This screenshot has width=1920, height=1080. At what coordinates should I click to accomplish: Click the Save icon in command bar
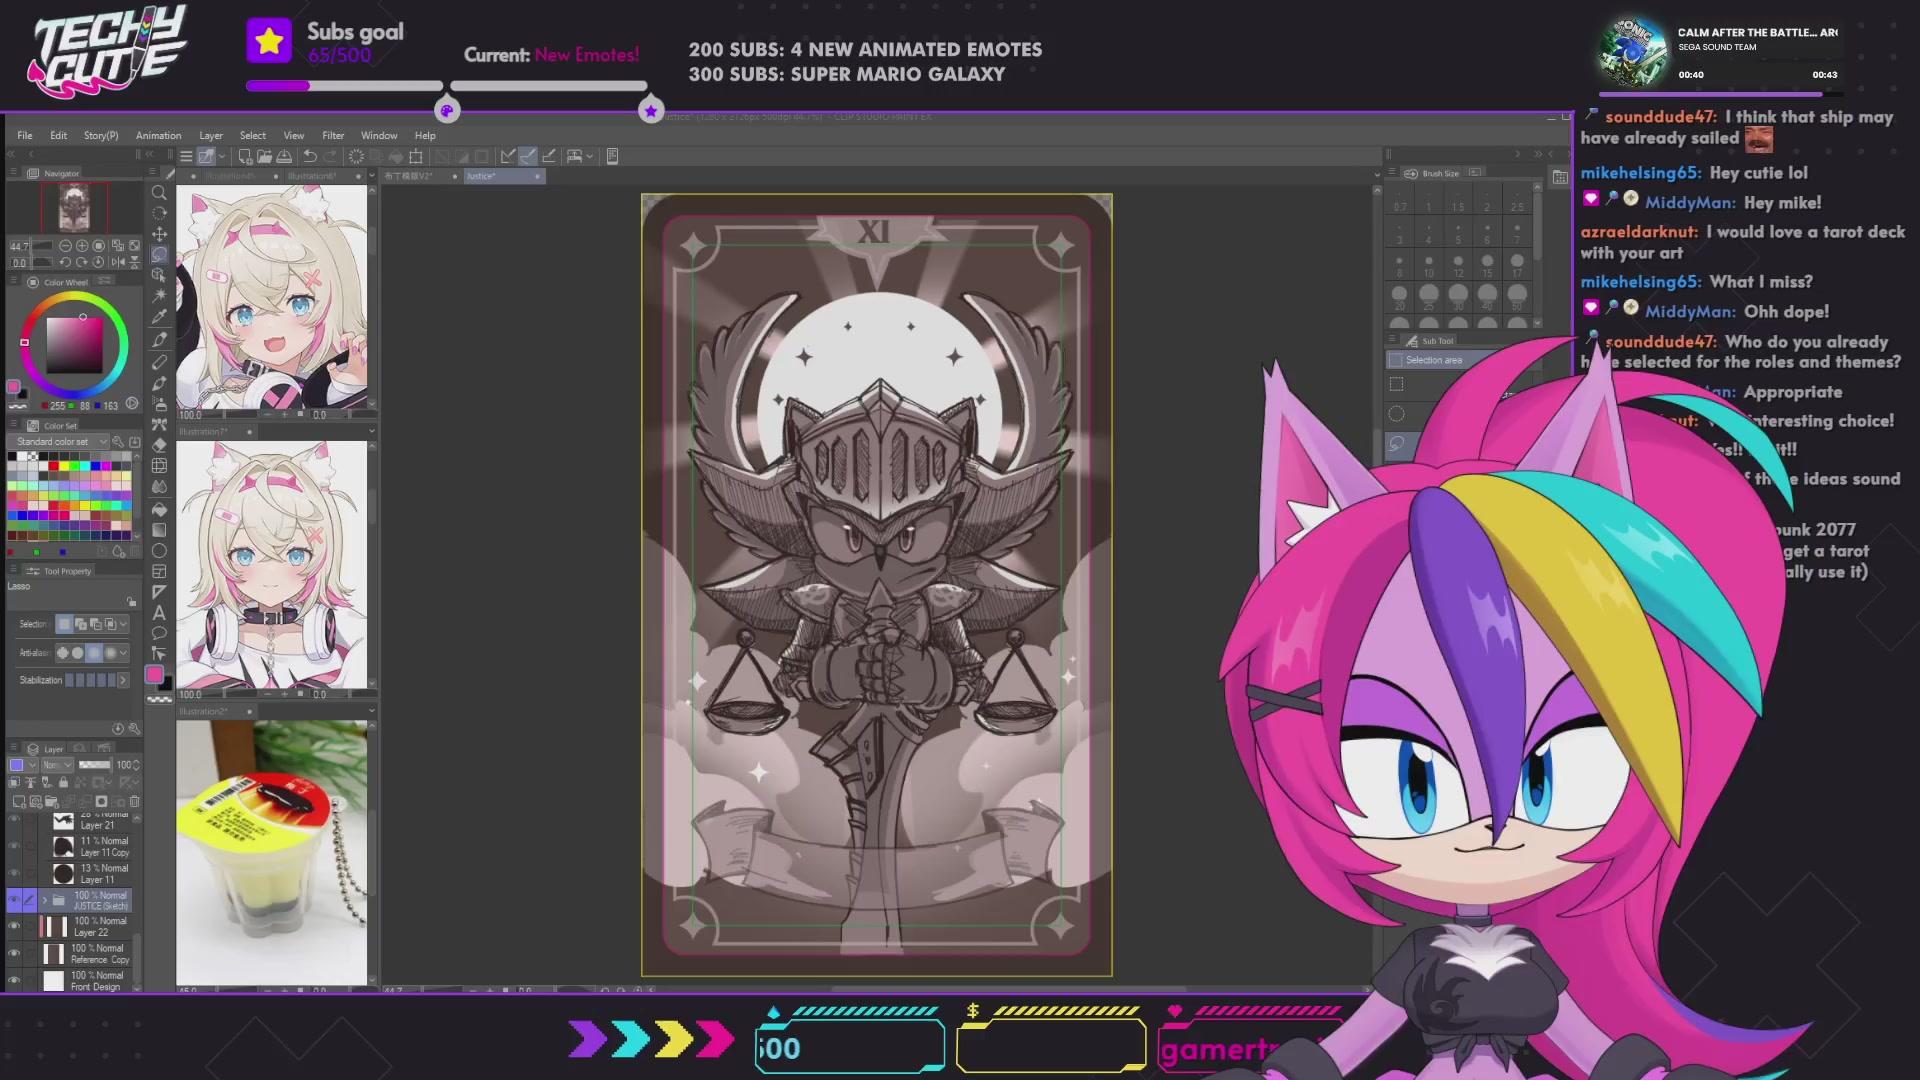(x=284, y=156)
